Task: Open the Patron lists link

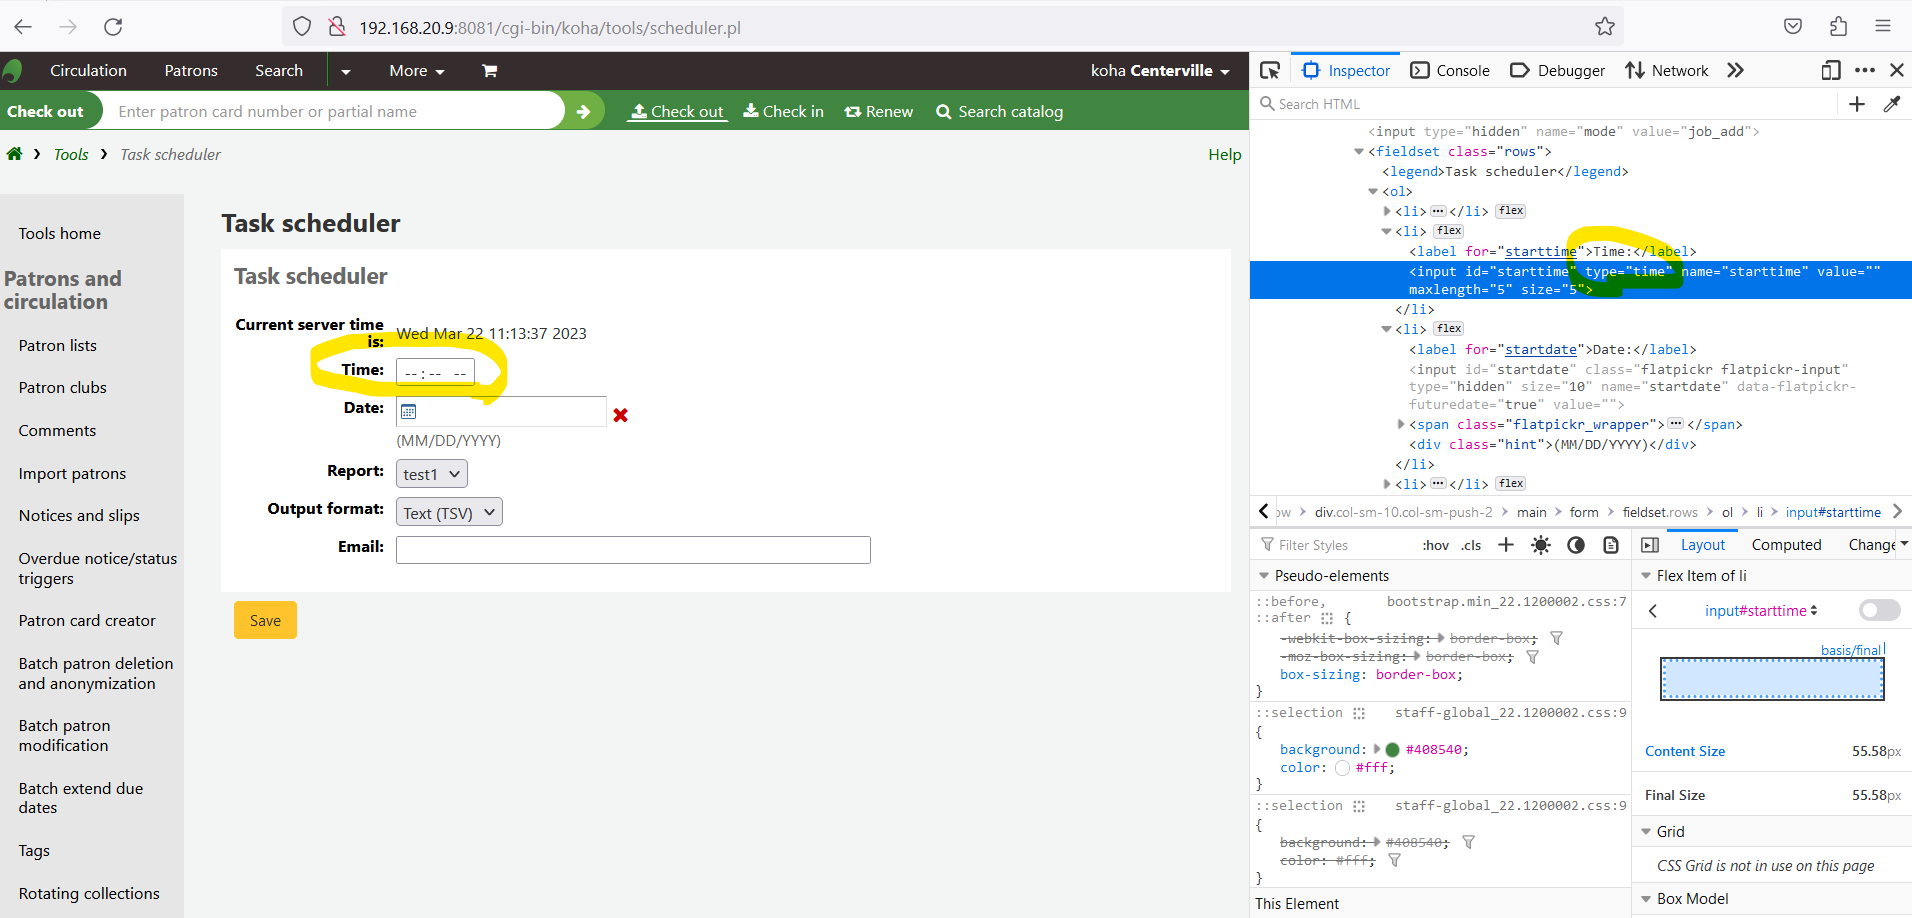Action: pyautogui.click(x=58, y=345)
